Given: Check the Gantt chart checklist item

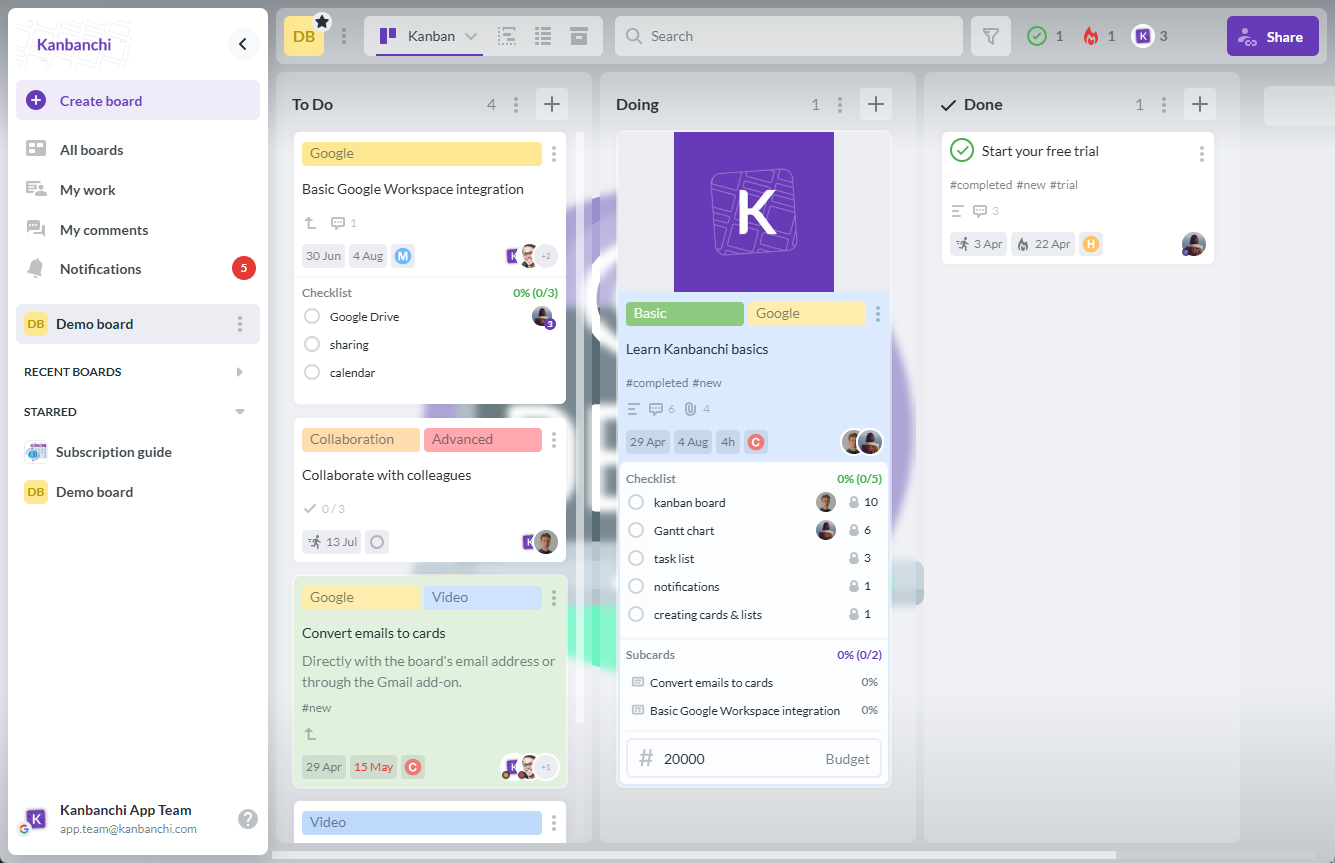Looking at the screenshot, I should click(x=636, y=530).
